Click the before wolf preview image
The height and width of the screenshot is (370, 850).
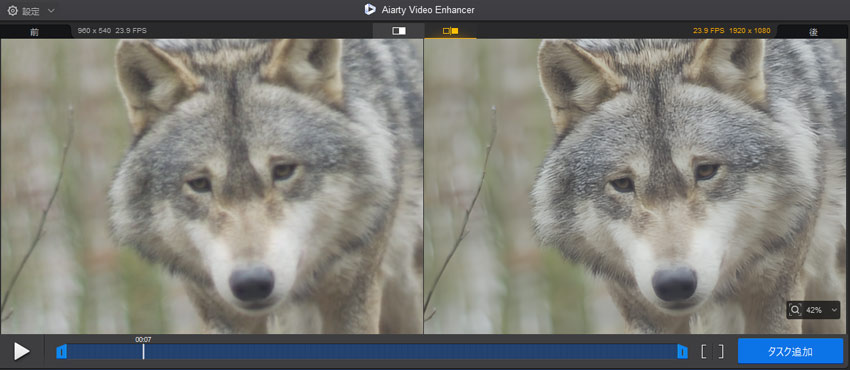212,186
